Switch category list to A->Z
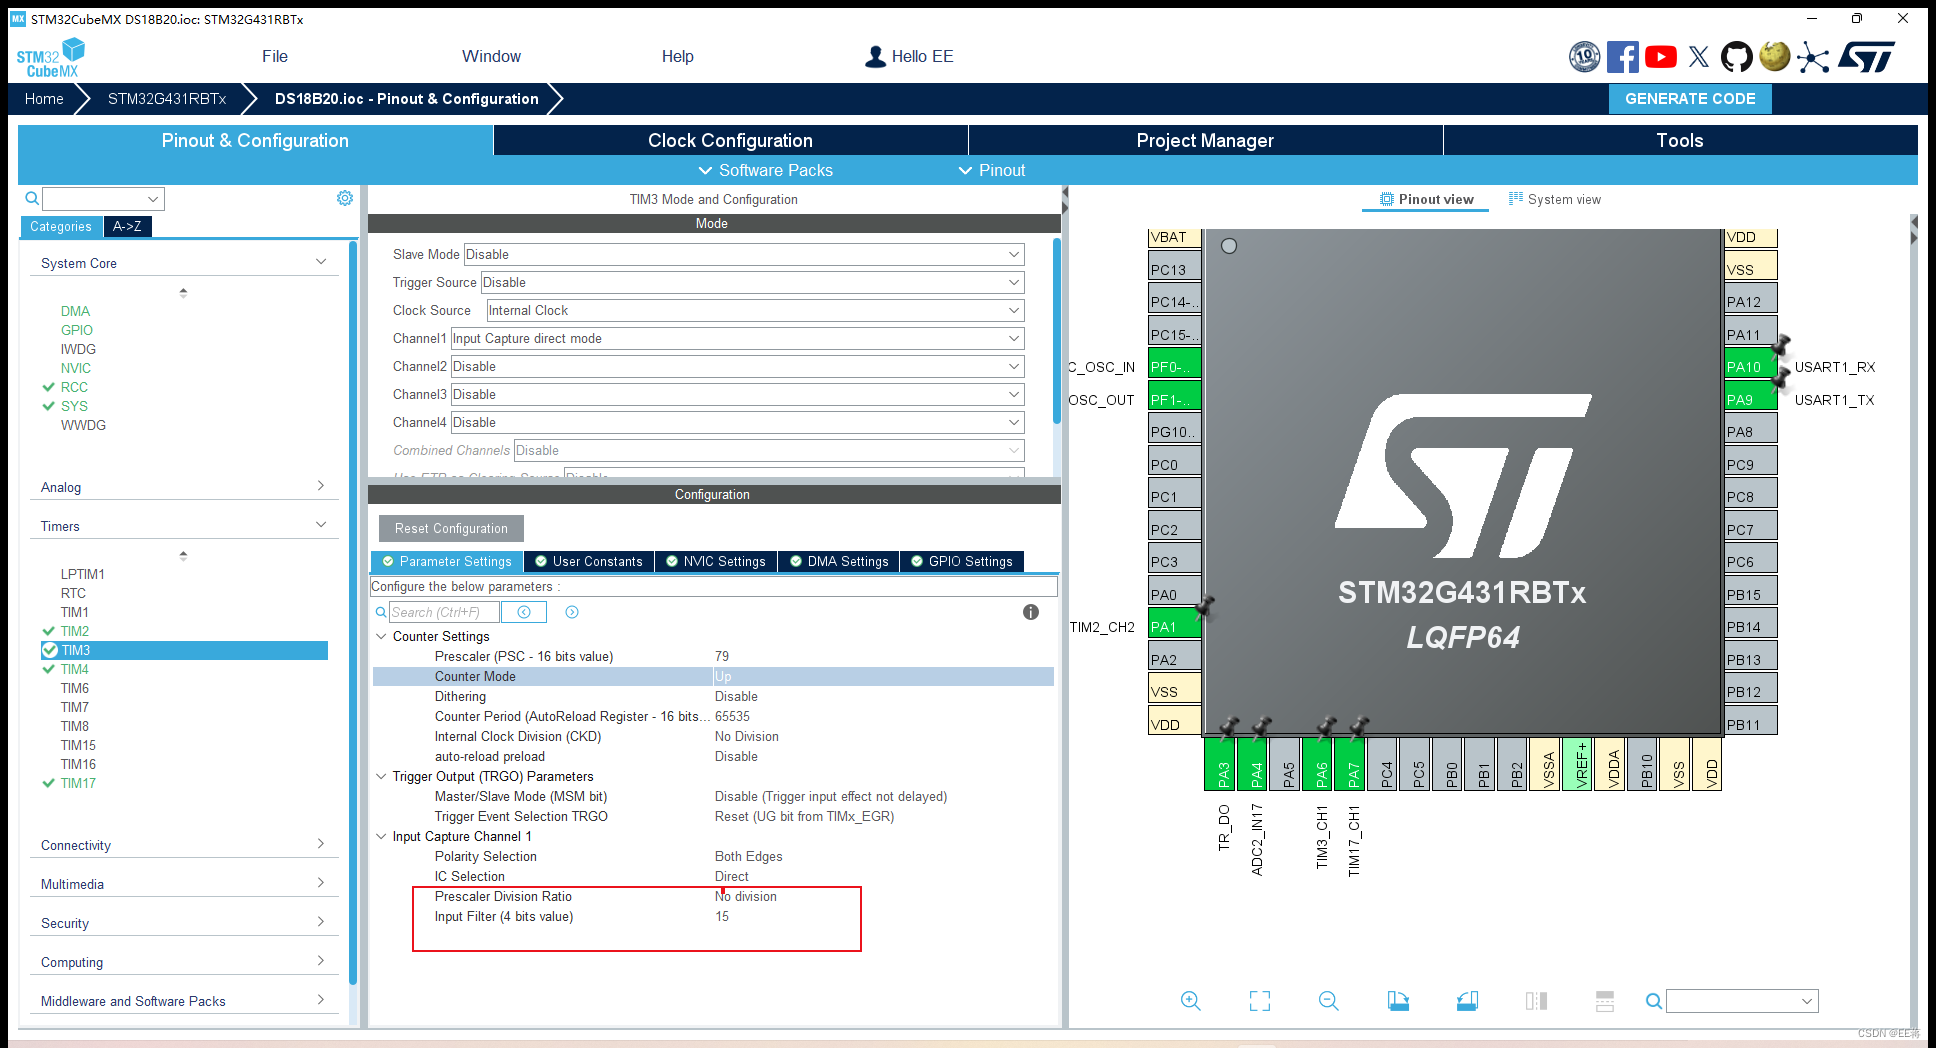1936x1048 pixels. (x=127, y=227)
